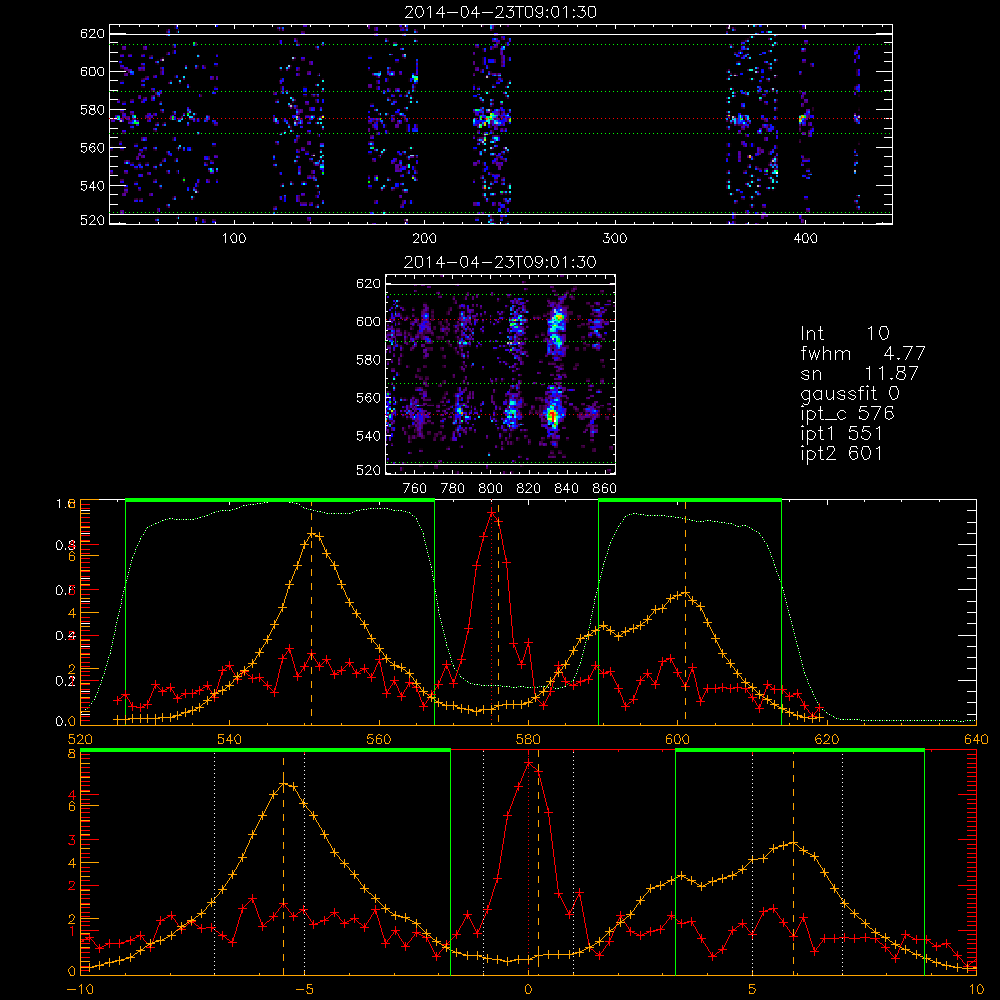Image resolution: width=1000 pixels, height=1000 pixels.
Task: Click x-axis label 860 on small middle image
Action: [x=605, y=489]
